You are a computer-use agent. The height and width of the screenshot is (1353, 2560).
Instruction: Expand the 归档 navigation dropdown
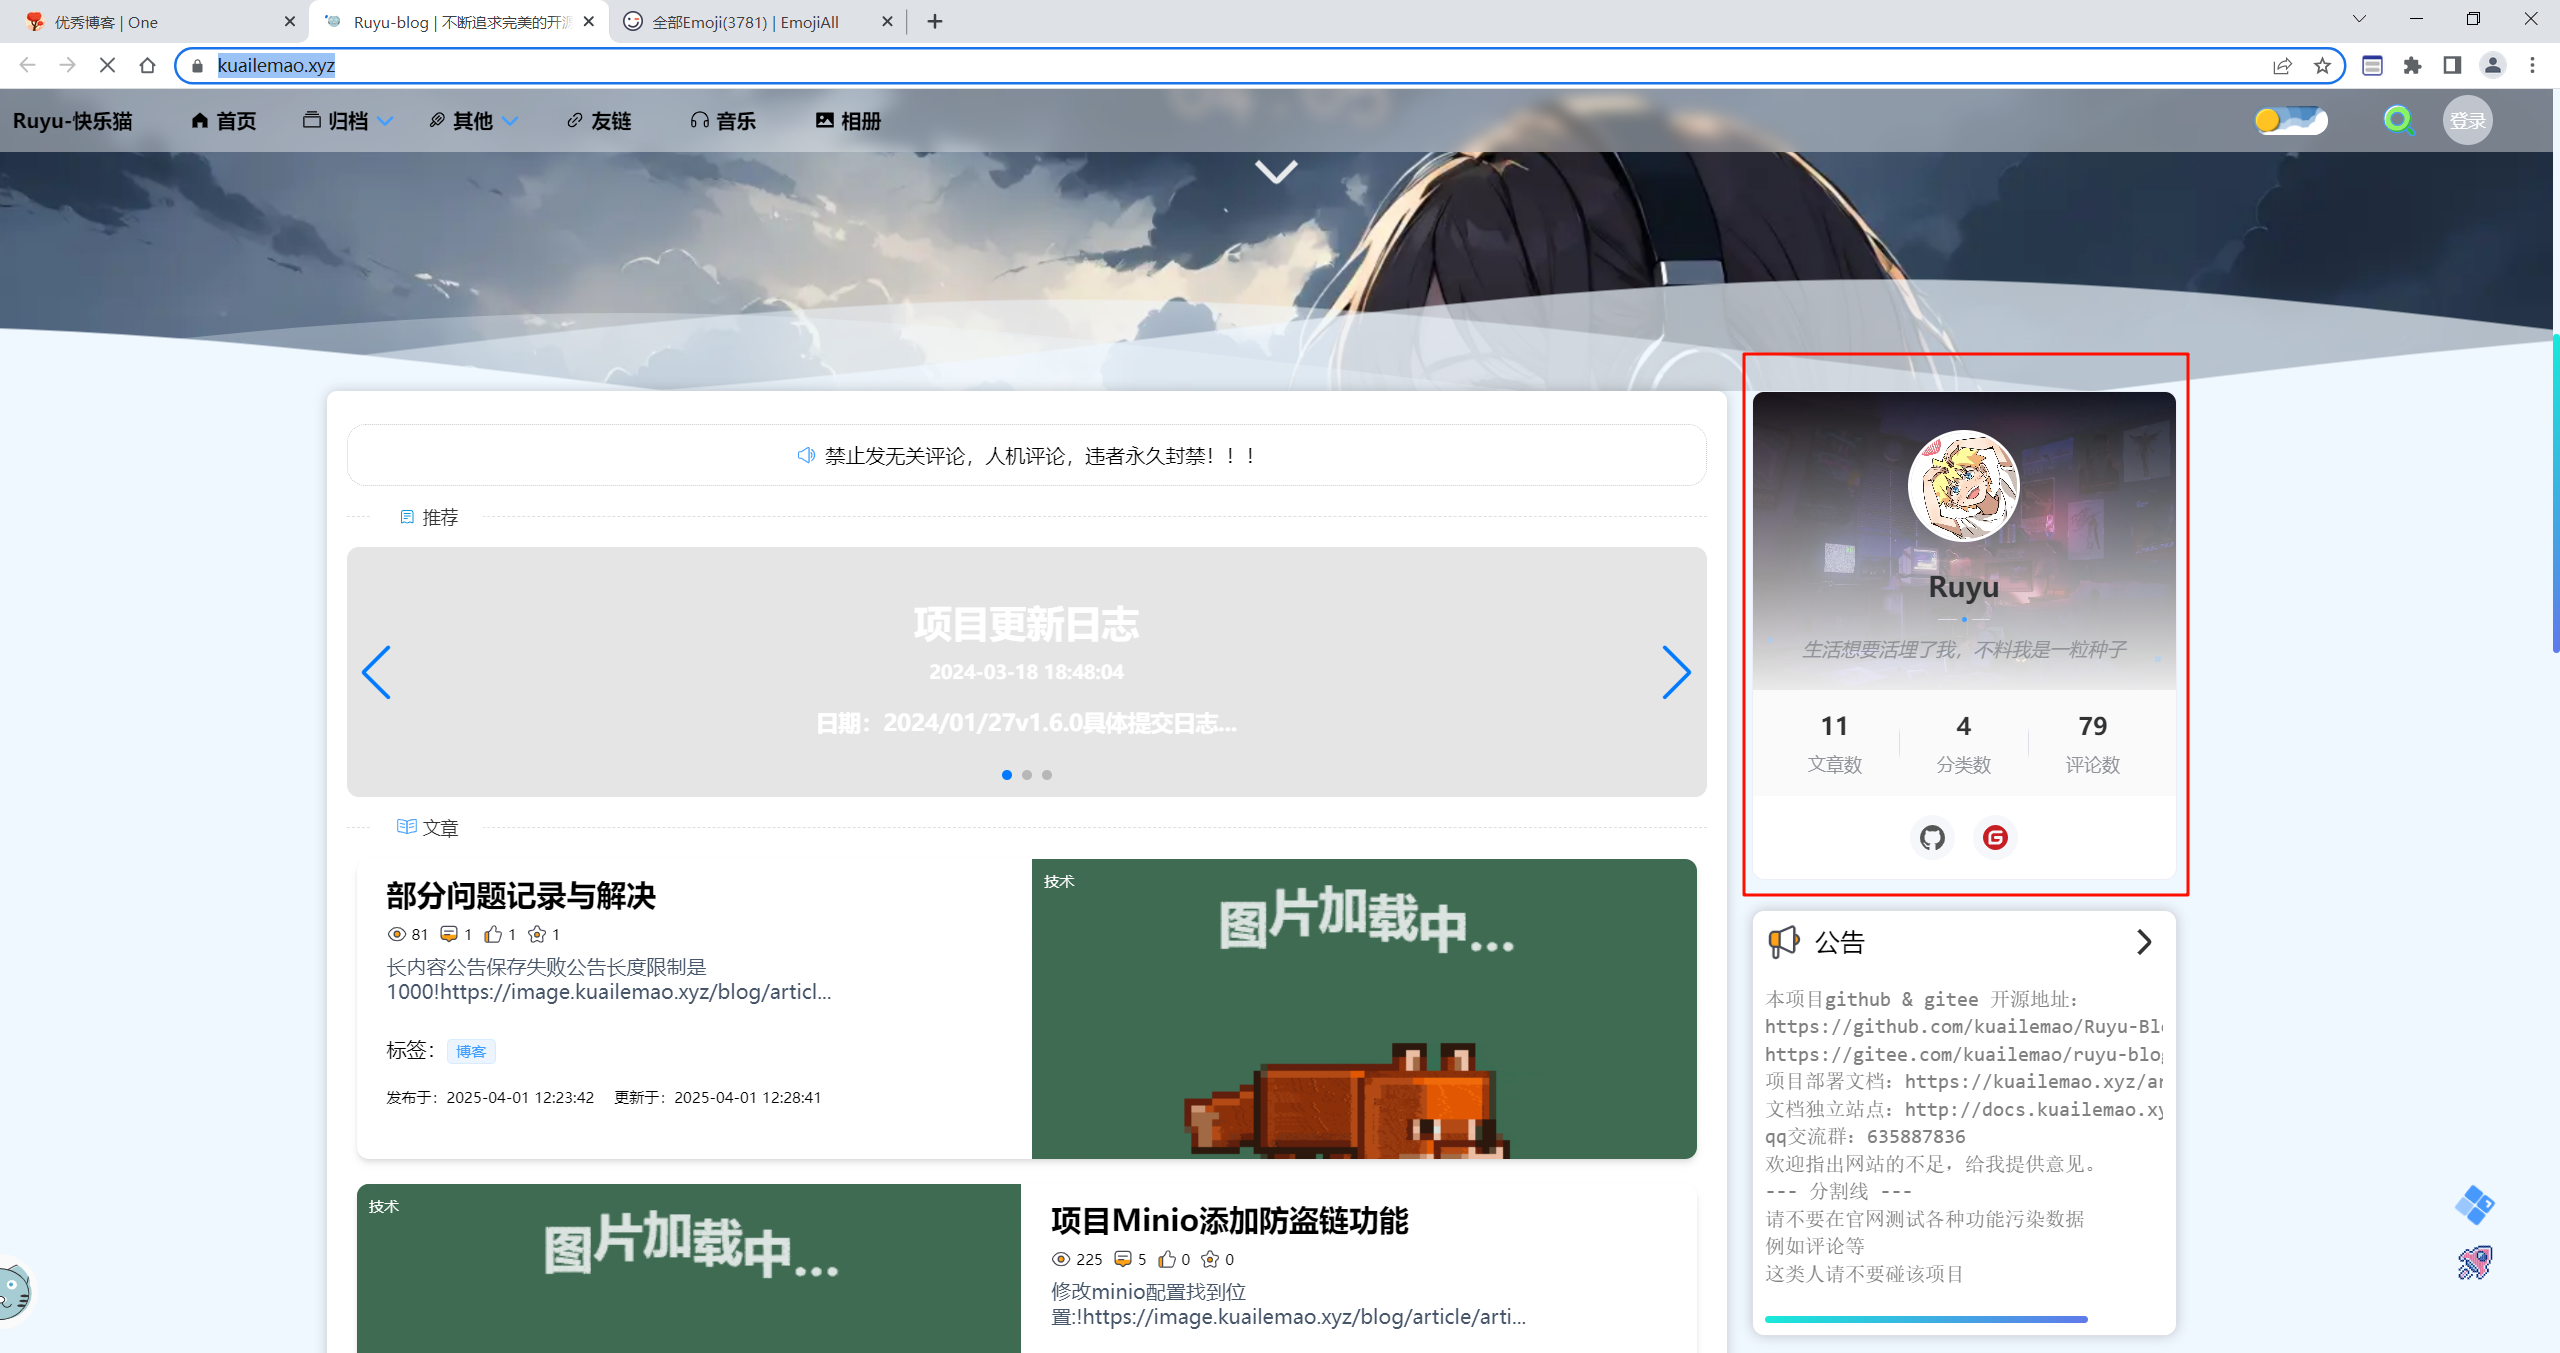(348, 121)
